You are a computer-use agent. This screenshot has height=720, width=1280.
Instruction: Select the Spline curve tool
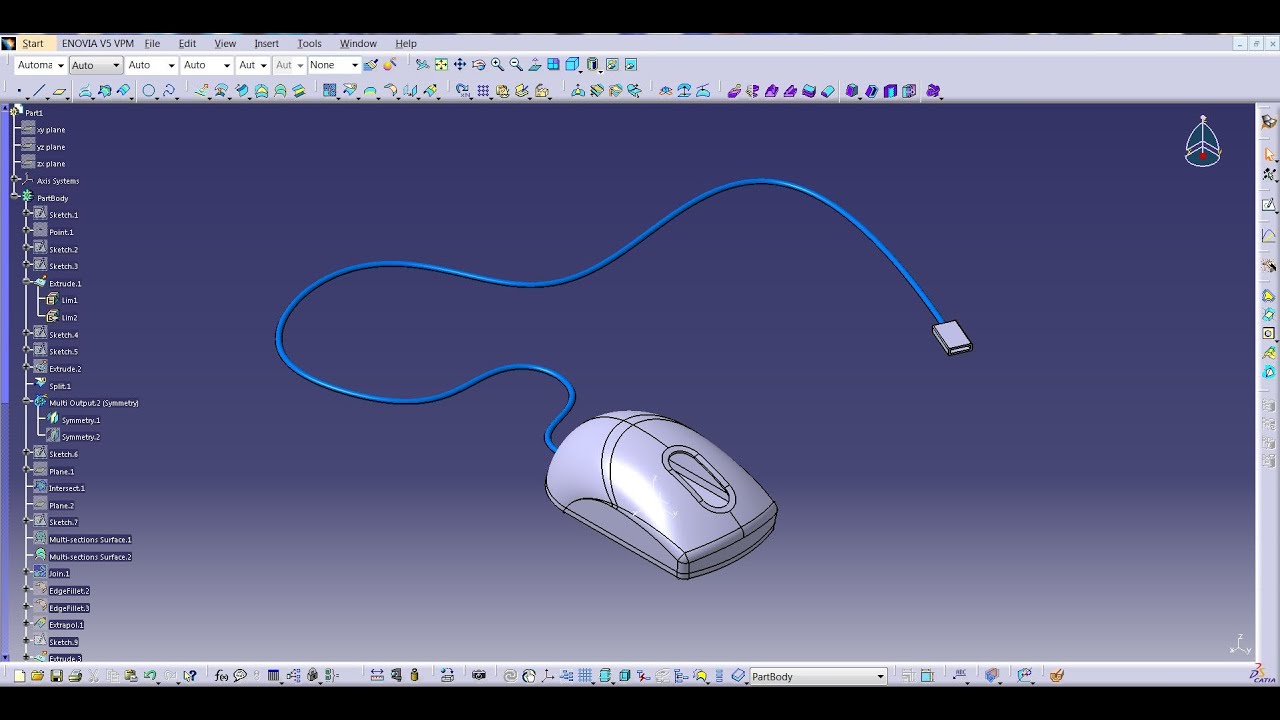(169, 91)
